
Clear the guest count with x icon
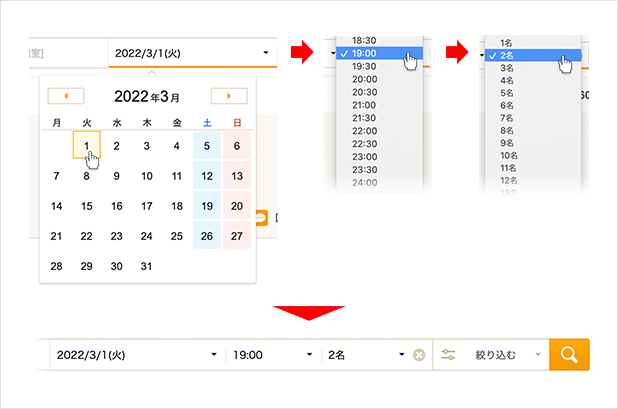pos(419,355)
